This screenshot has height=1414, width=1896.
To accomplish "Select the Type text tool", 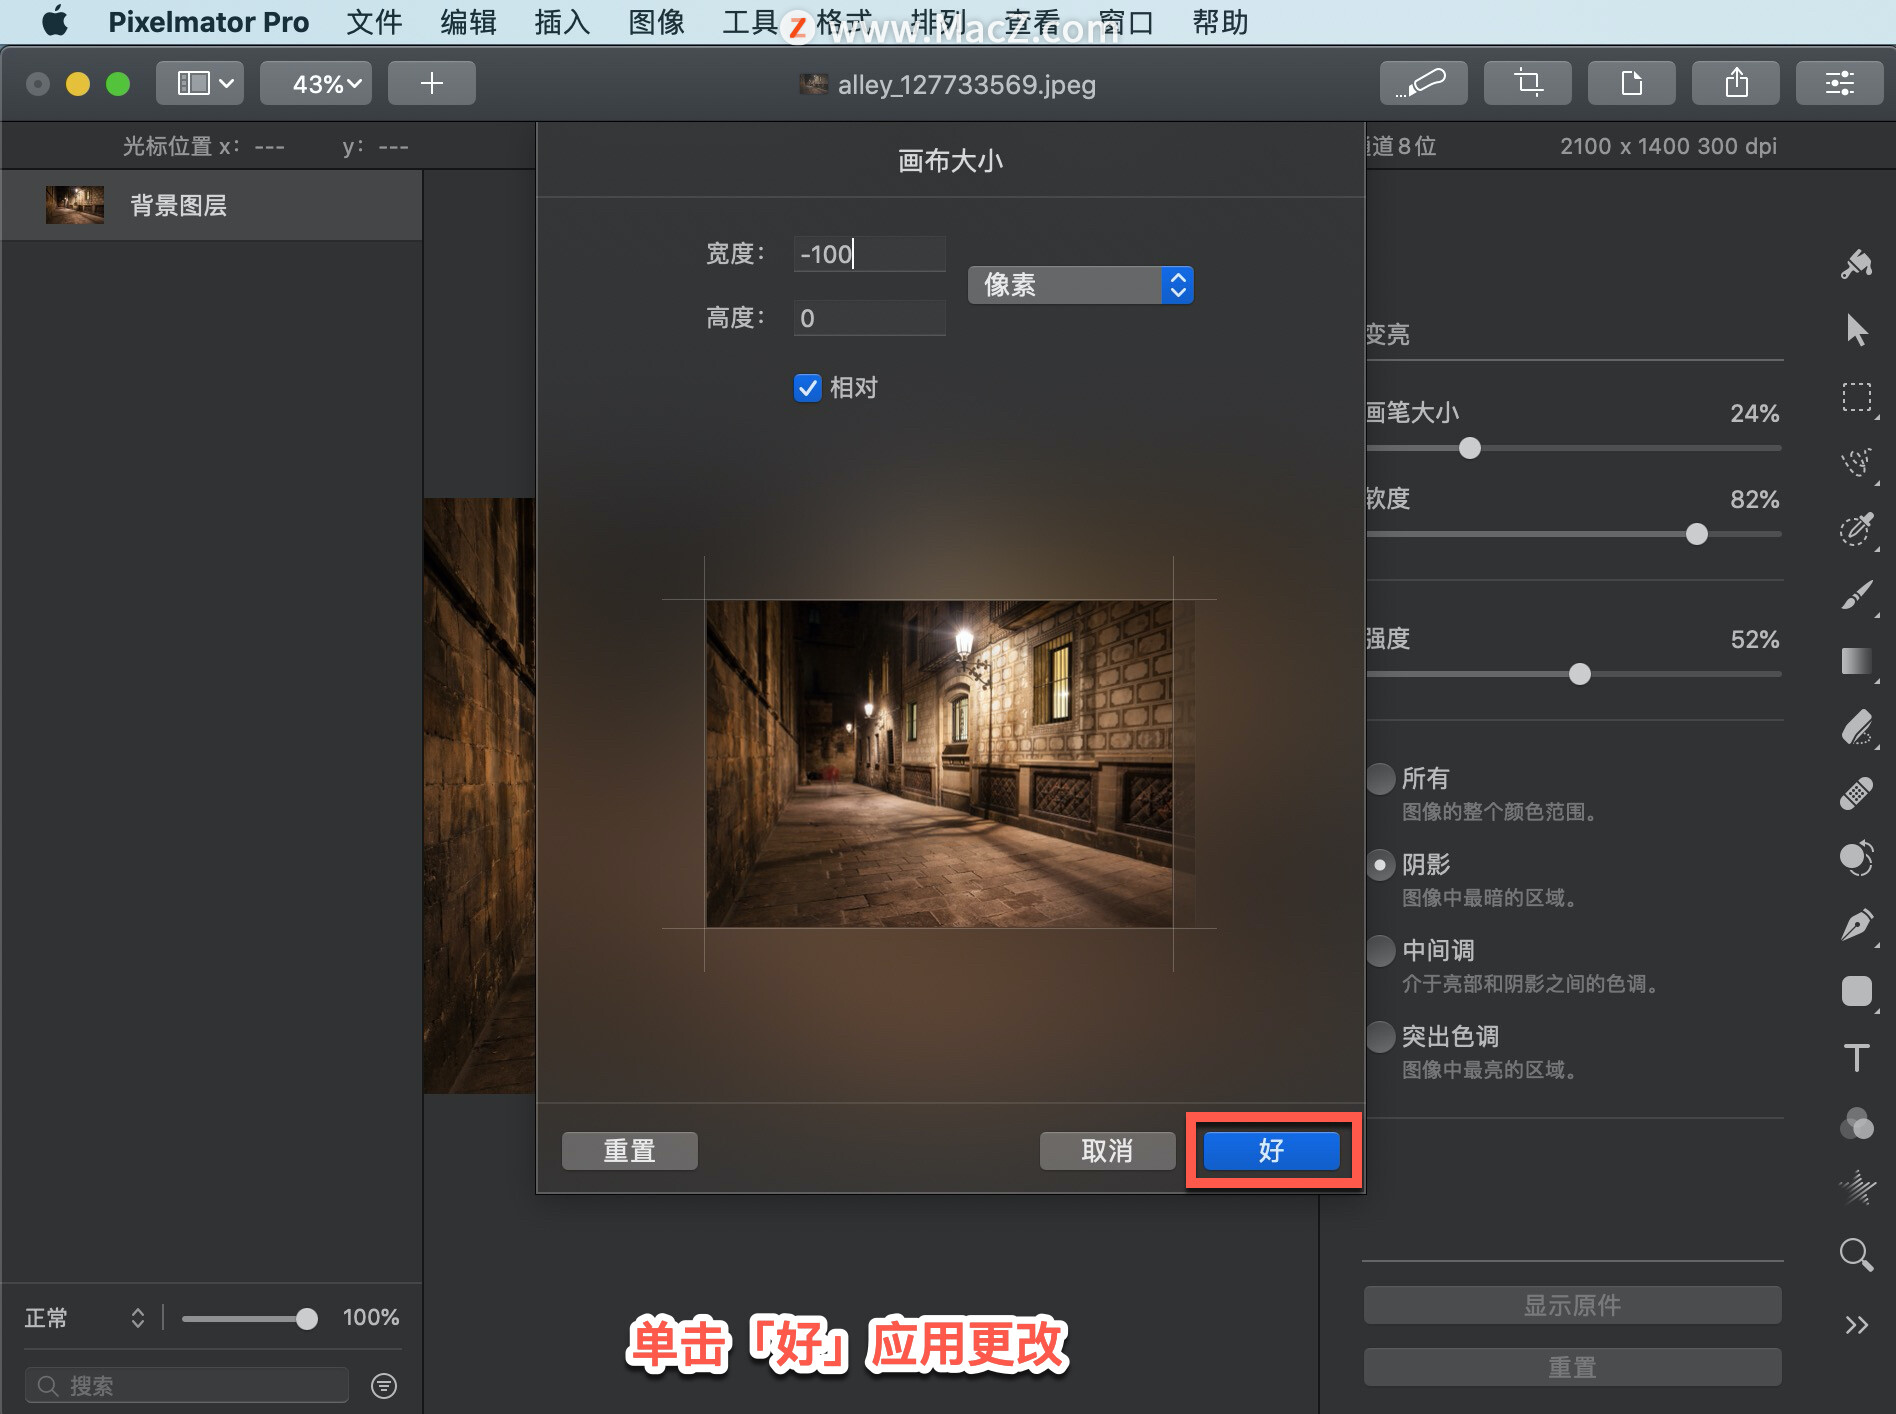I will tap(1857, 1057).
